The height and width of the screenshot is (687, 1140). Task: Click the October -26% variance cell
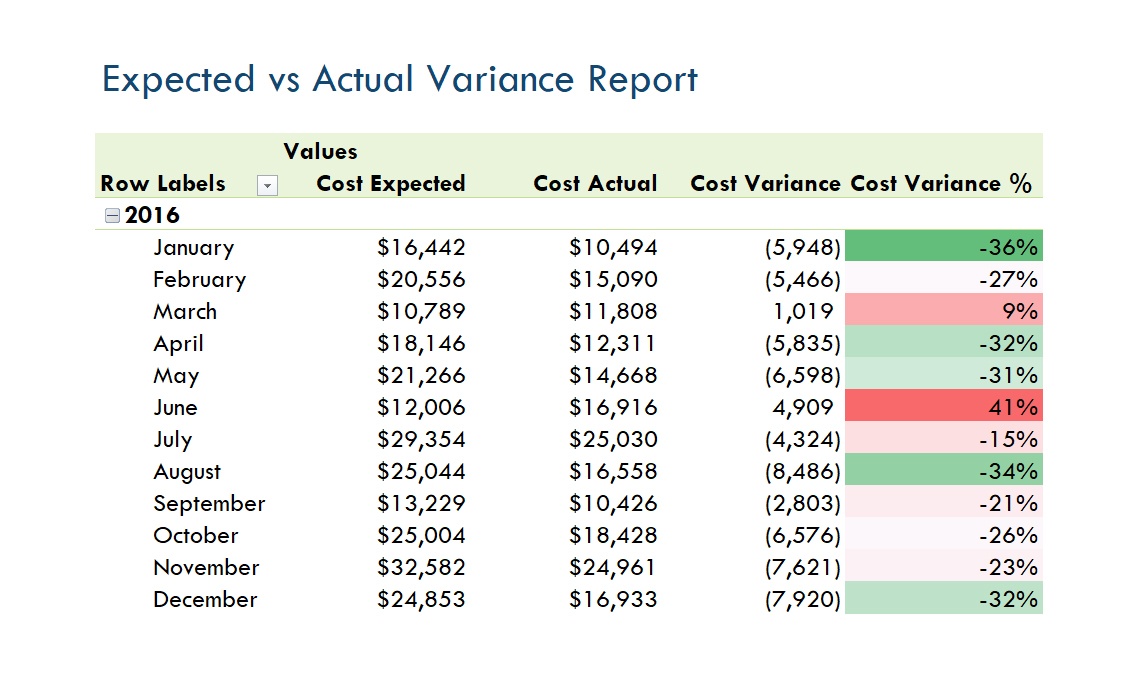(x=944, y=534)
